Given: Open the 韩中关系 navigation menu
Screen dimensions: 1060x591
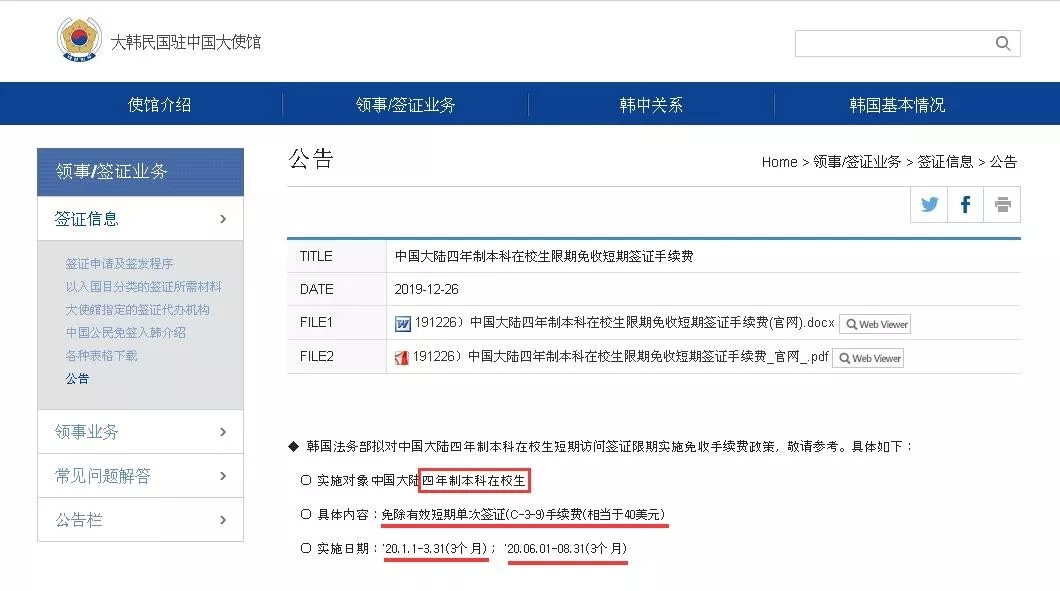Looking at the screenshot, I should point(651,104).
